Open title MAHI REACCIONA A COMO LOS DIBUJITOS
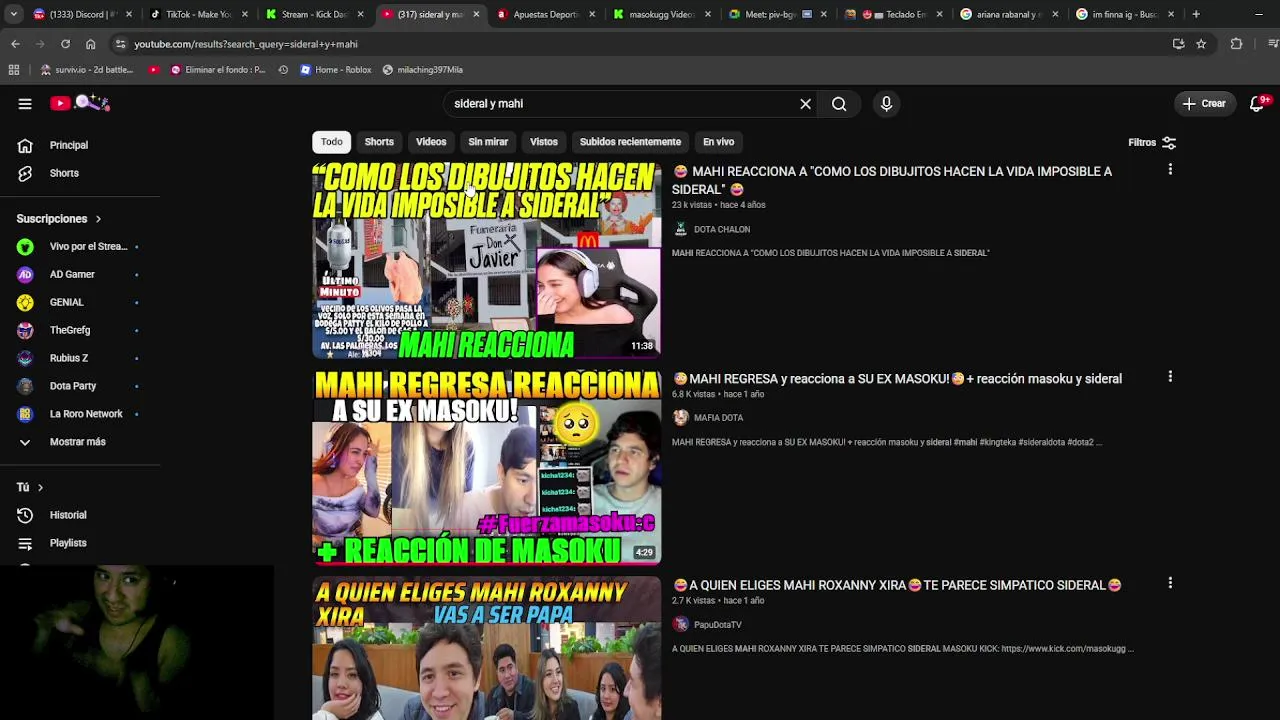This screenshot has height=720, width=1280. click(x=892, y=180)
